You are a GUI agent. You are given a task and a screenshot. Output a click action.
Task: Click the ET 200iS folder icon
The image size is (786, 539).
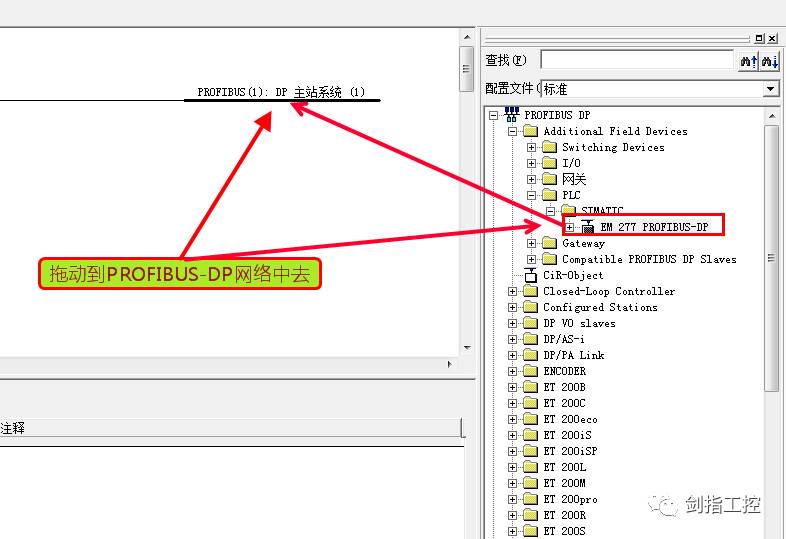point(530,435)
